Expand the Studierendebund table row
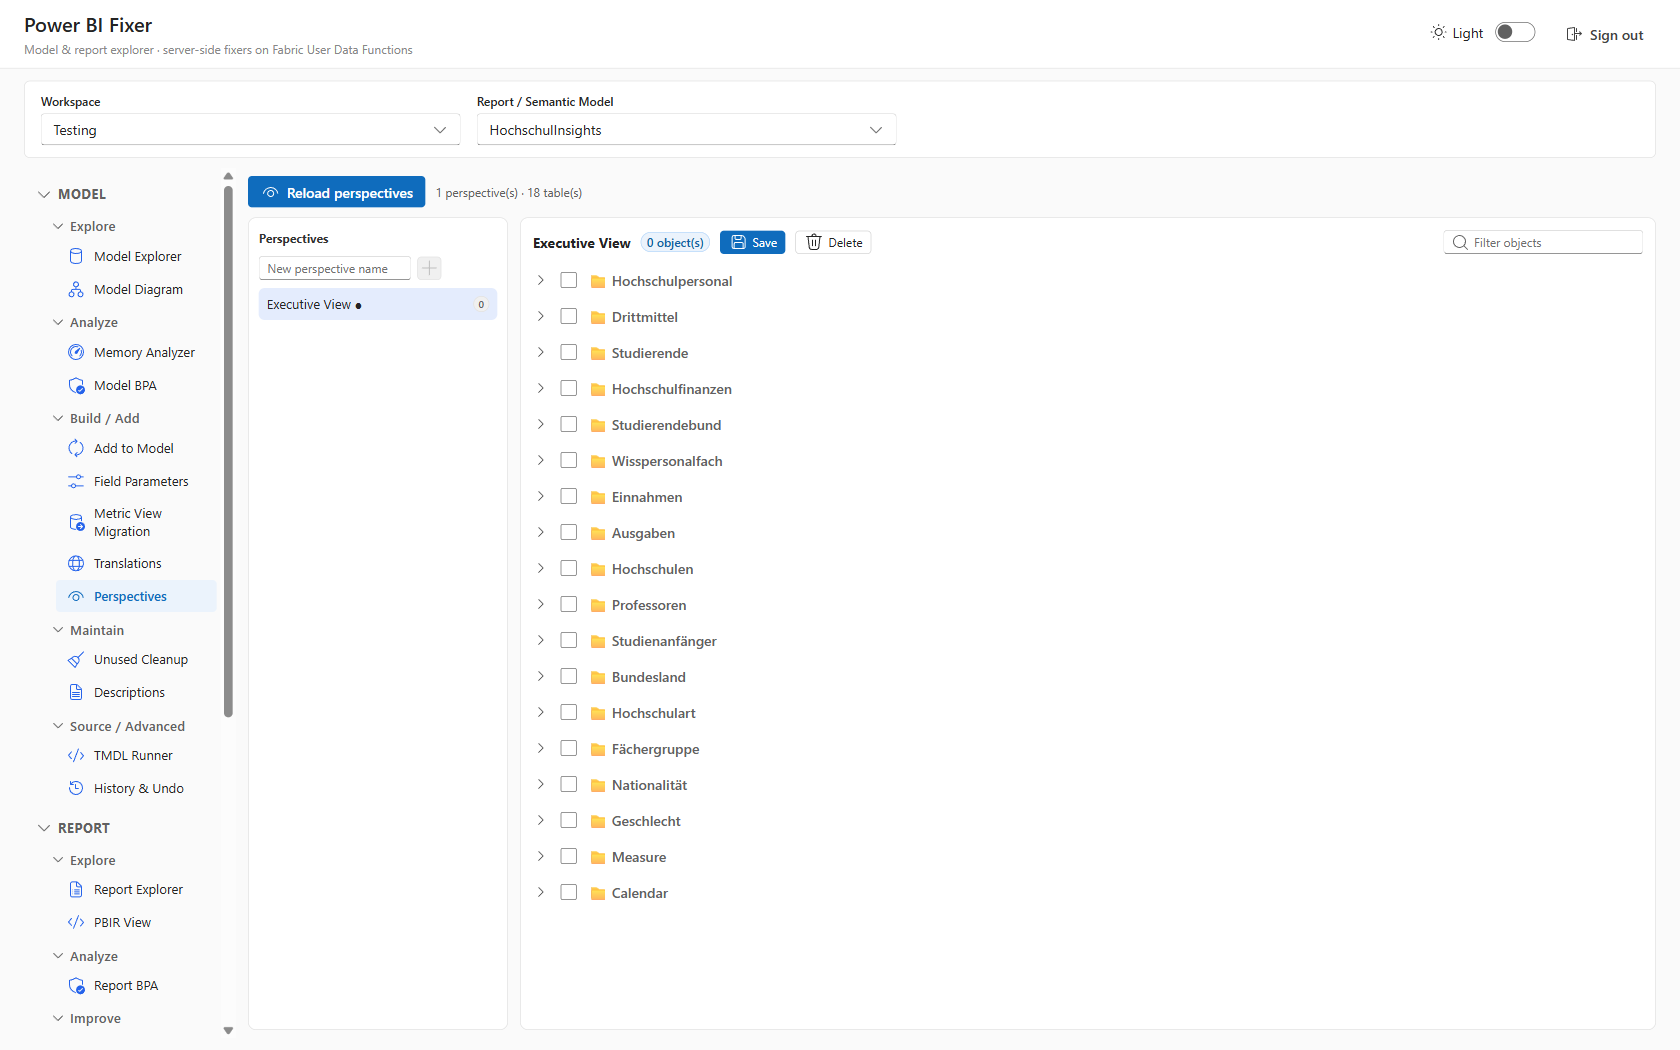Screen dimensions: 1680x1050 coord(540,424)
